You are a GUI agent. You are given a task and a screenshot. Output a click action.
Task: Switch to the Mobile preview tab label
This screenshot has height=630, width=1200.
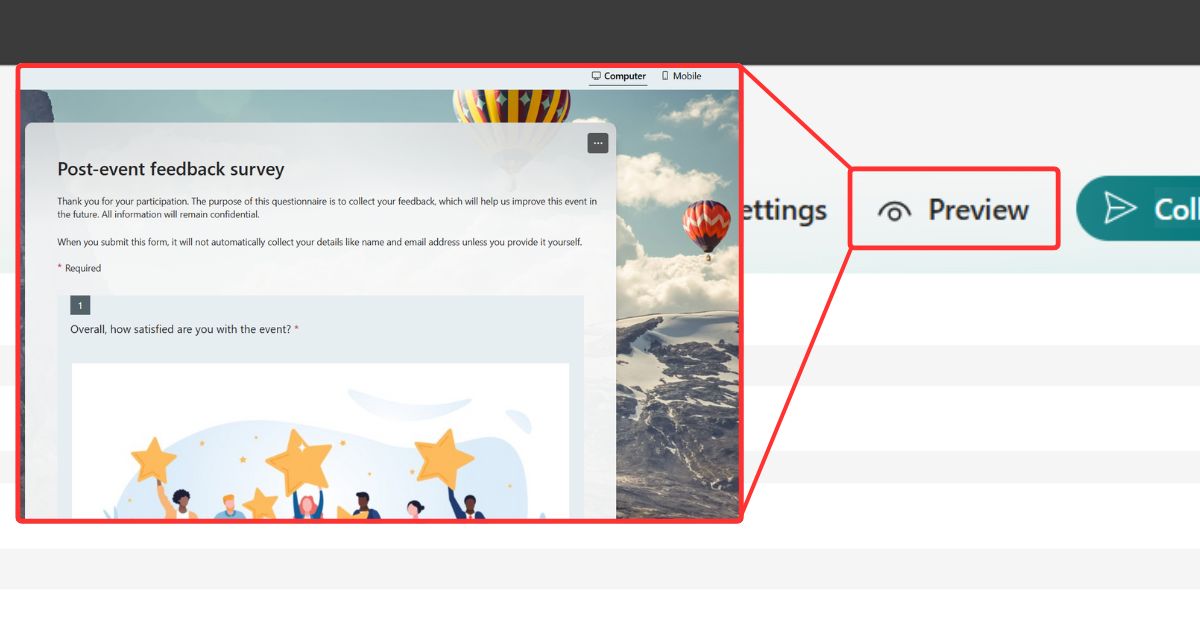[x=687, y=76]
